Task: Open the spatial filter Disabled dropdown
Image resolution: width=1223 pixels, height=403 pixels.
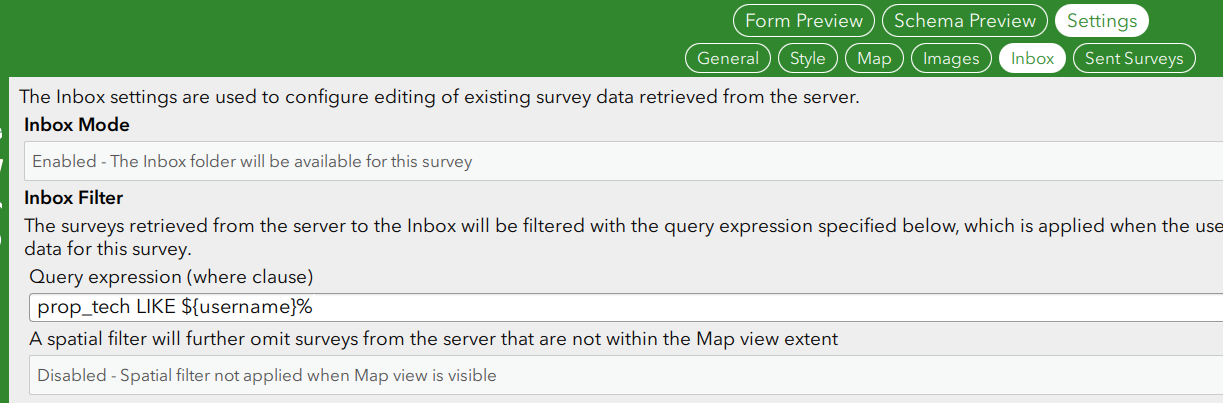Action: pos(620,376)
